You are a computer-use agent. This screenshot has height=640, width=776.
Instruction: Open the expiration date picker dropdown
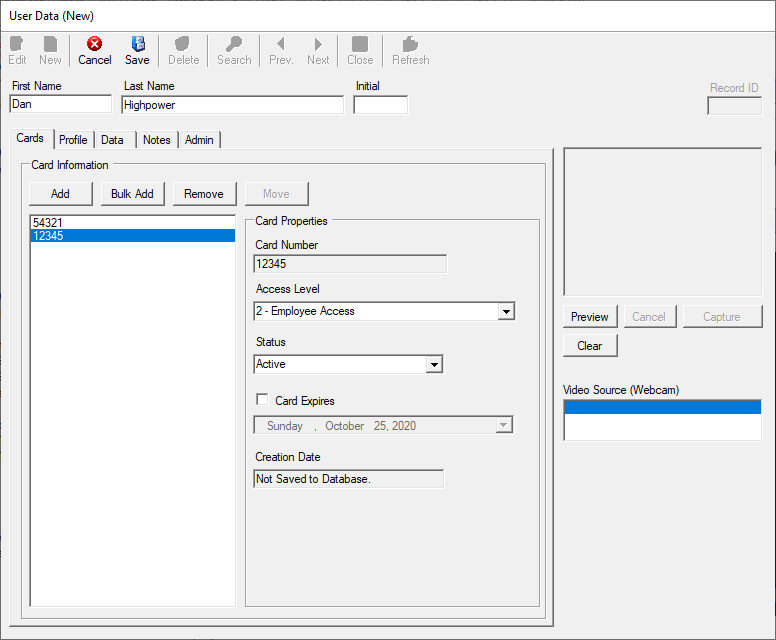(x=504, y=425)
